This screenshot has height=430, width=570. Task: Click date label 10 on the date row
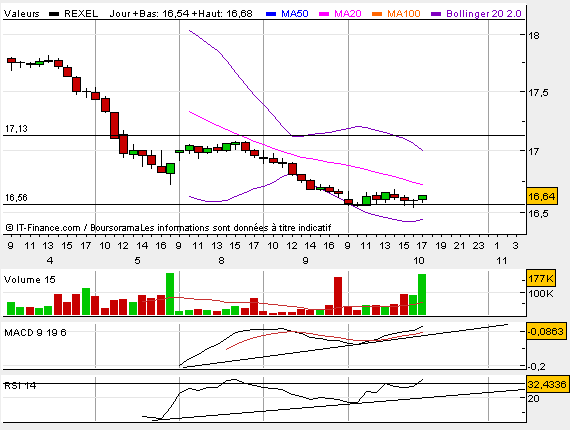click(x=419, y=261)
